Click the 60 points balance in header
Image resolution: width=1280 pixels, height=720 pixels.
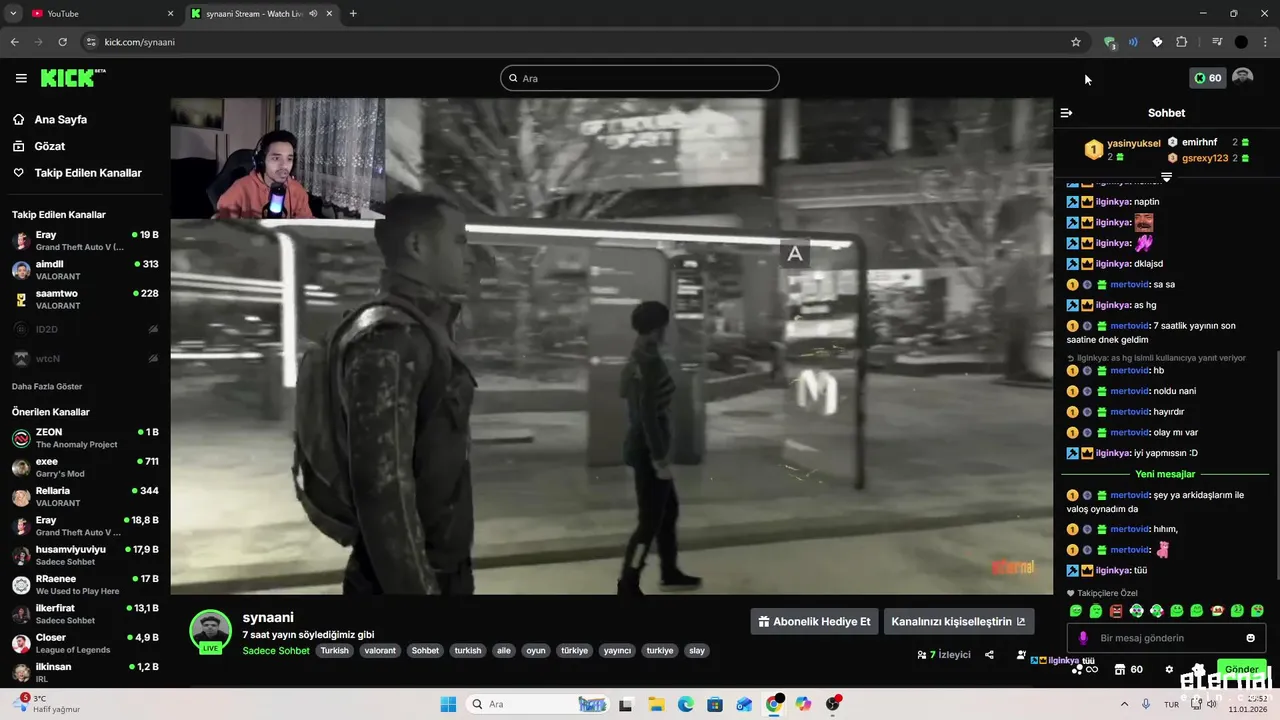pos(1208,78)
